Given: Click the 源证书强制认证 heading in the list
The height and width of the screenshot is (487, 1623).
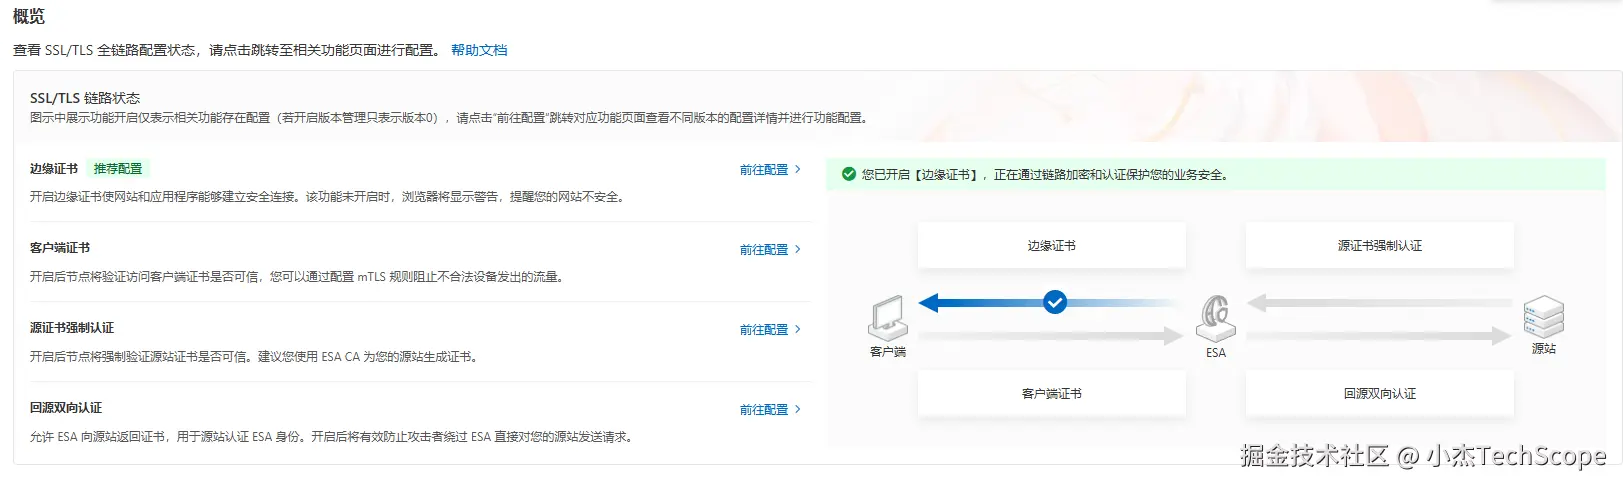Looking at the screenshot, I should pos(72,328).
